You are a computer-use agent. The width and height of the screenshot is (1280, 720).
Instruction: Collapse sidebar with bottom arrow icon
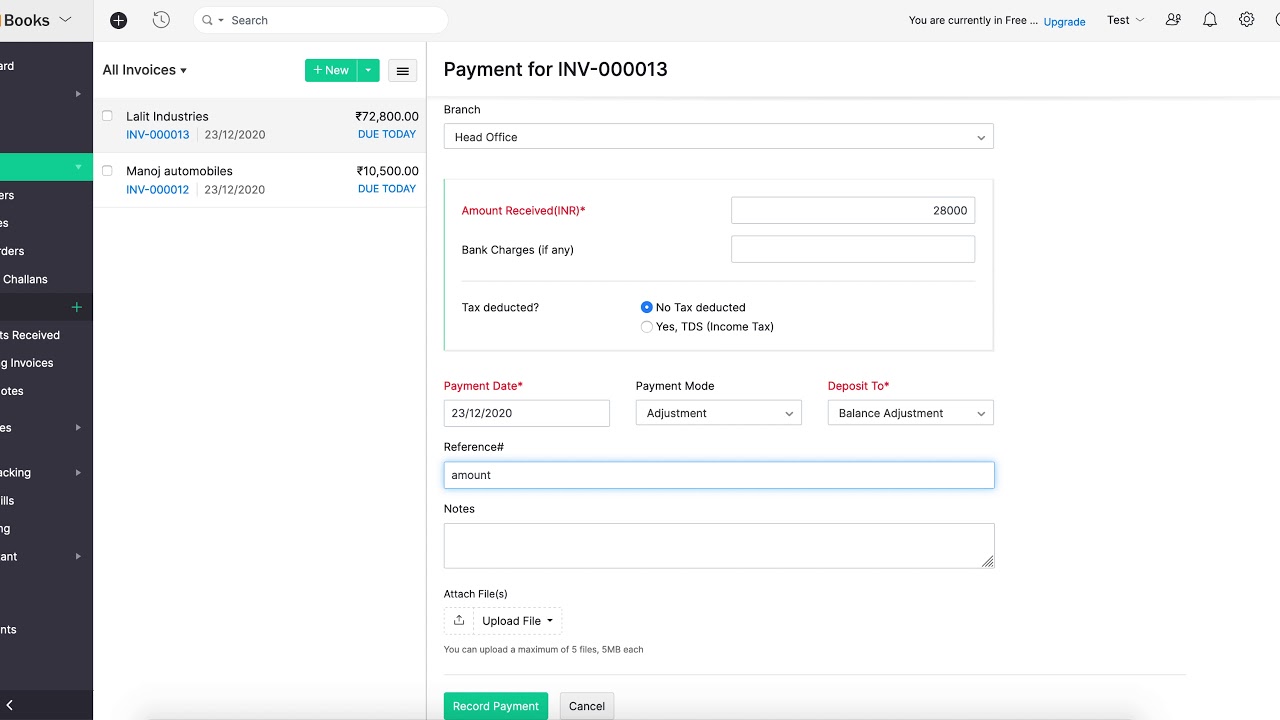[9, 706]
